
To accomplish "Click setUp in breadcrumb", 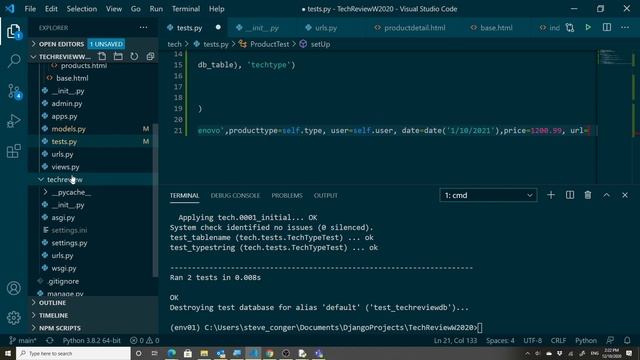I will point(320,44).
